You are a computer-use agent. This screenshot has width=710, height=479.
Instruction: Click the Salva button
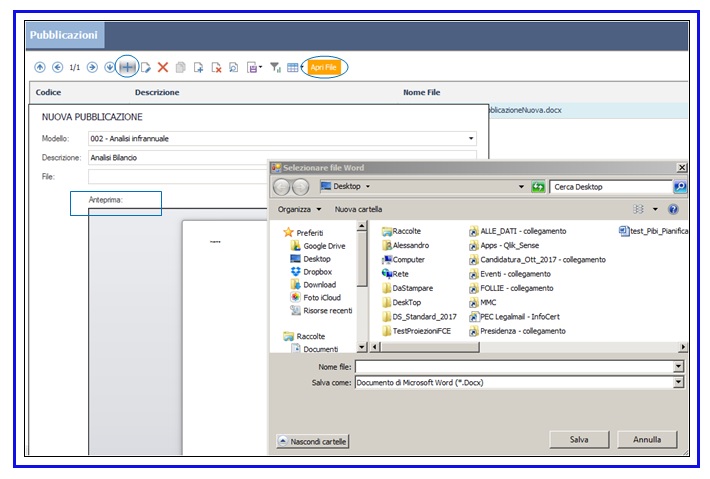point(579,439)
